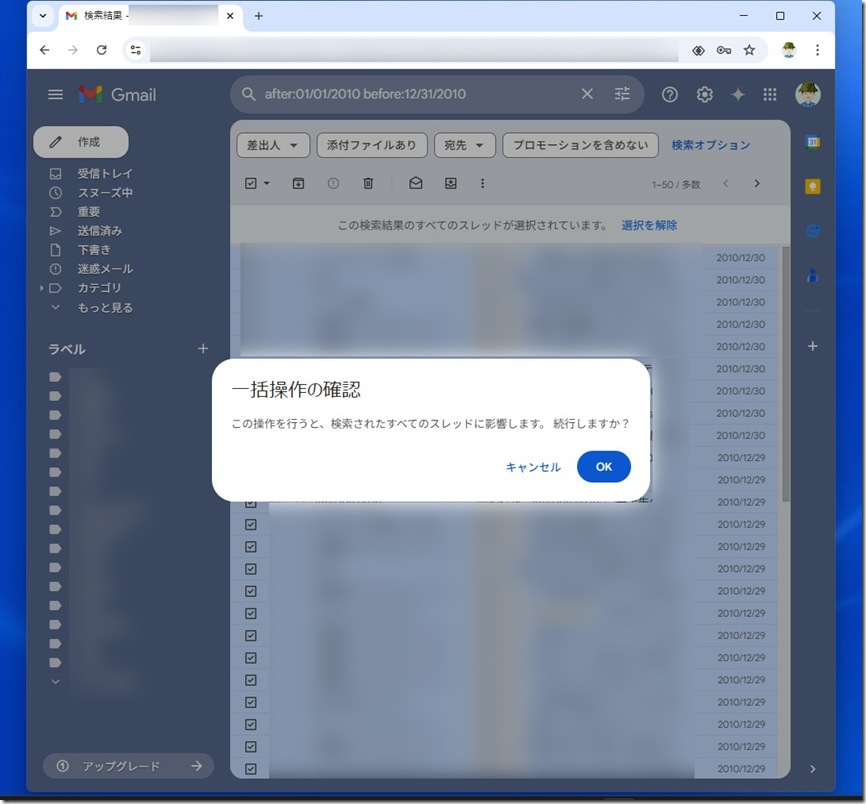Image resolution: width=866 pixels, height=804 pixels.
Task: Expand the カテゴリ item in the sidebar
Action: (41, 288)
